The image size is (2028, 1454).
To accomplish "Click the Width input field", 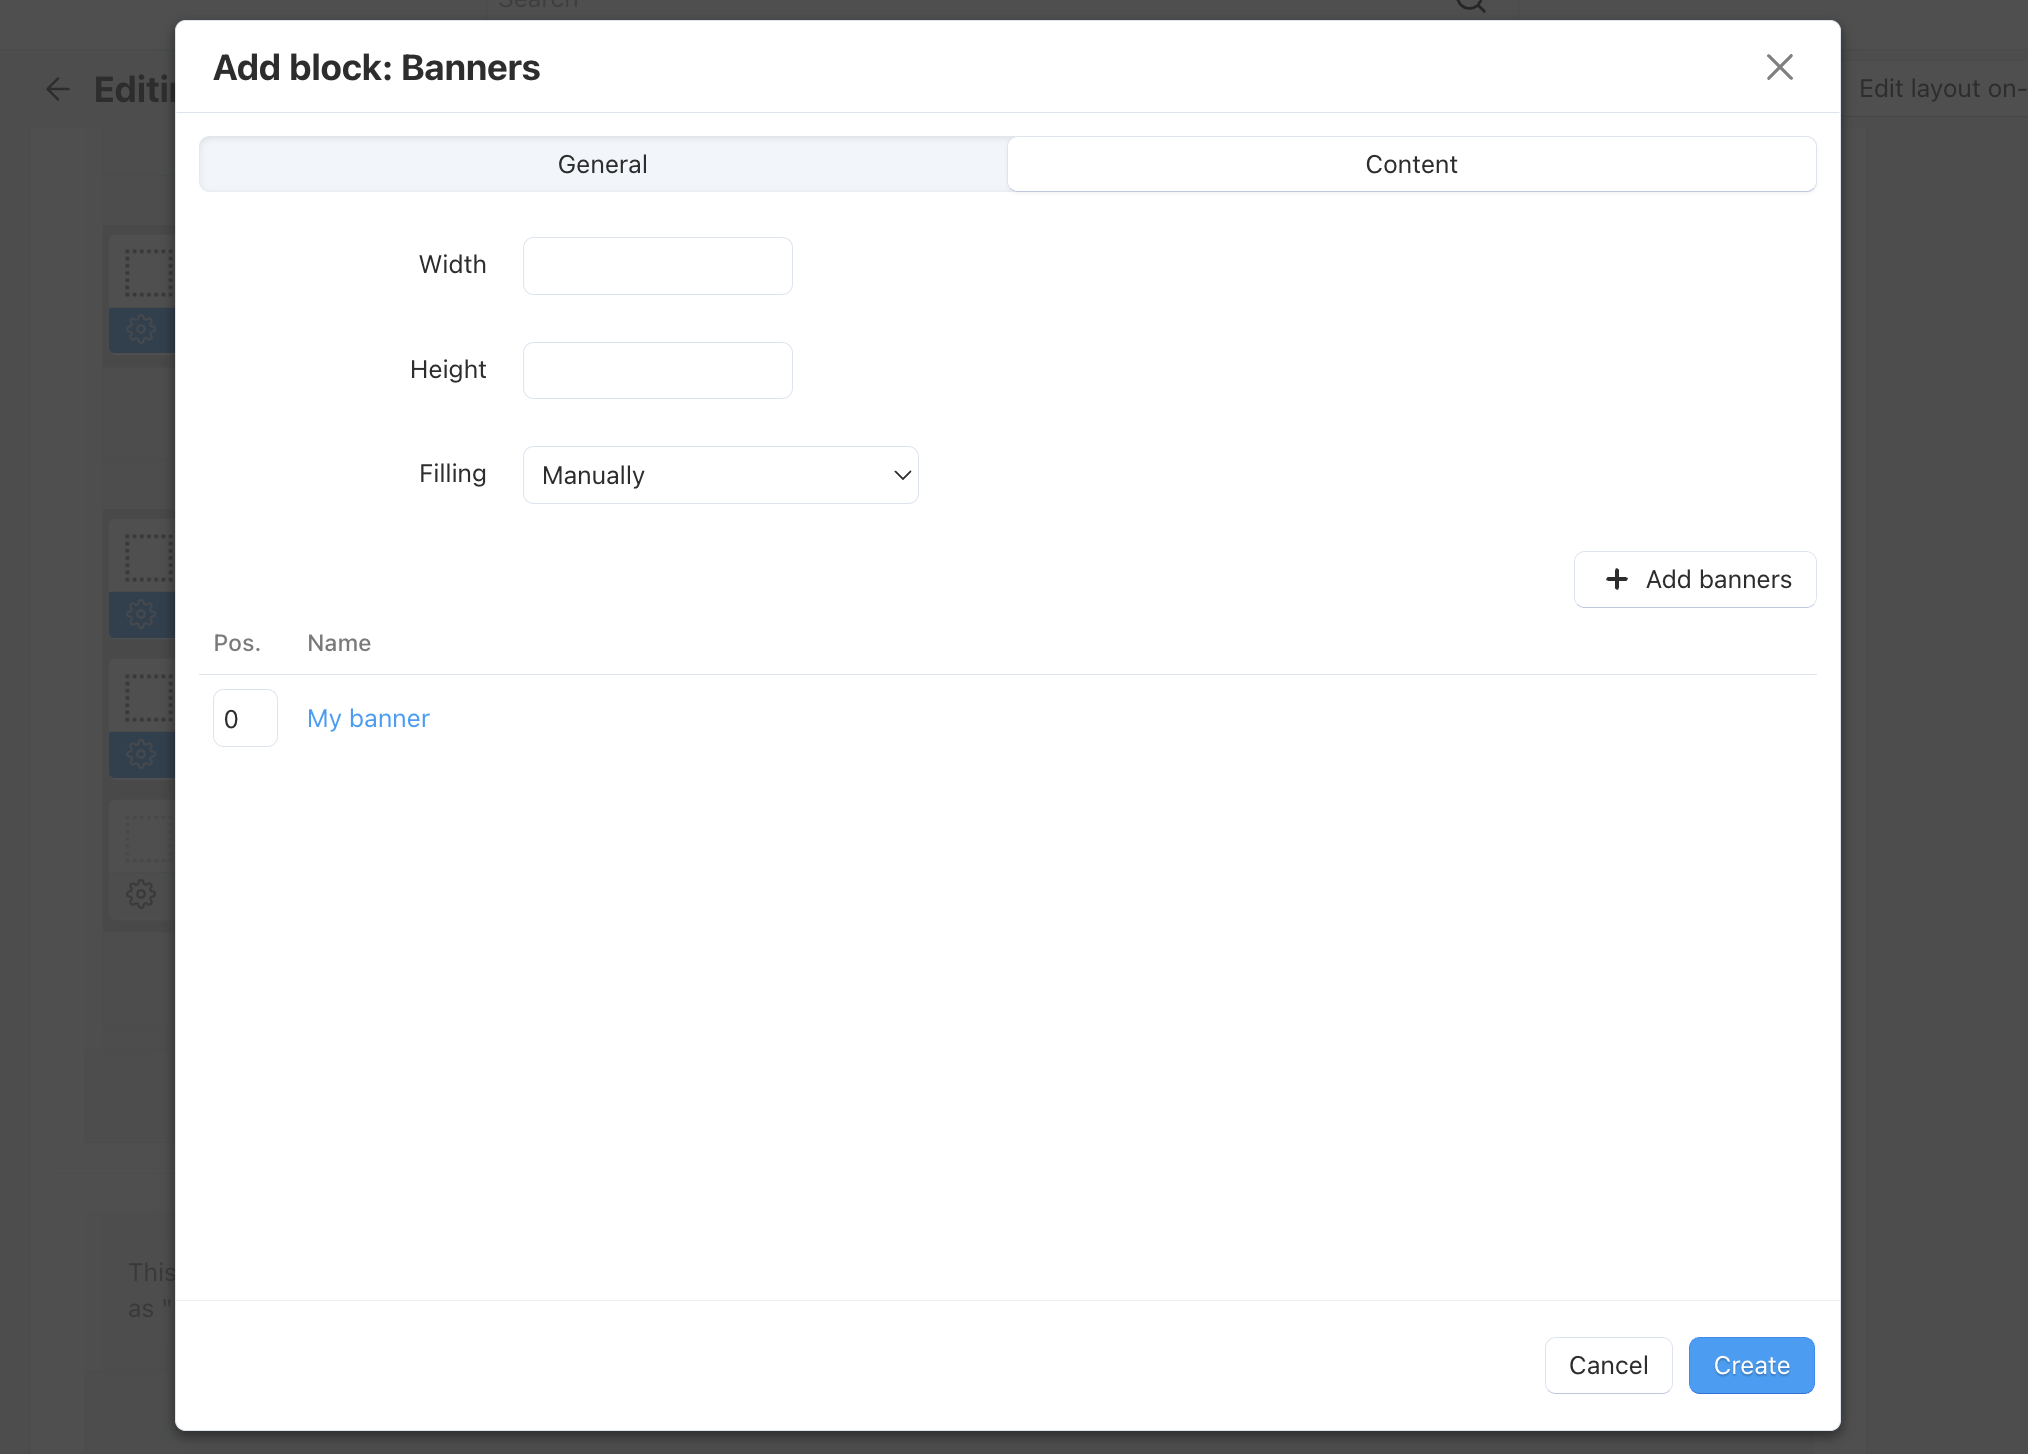I will [x=658, y=266].
